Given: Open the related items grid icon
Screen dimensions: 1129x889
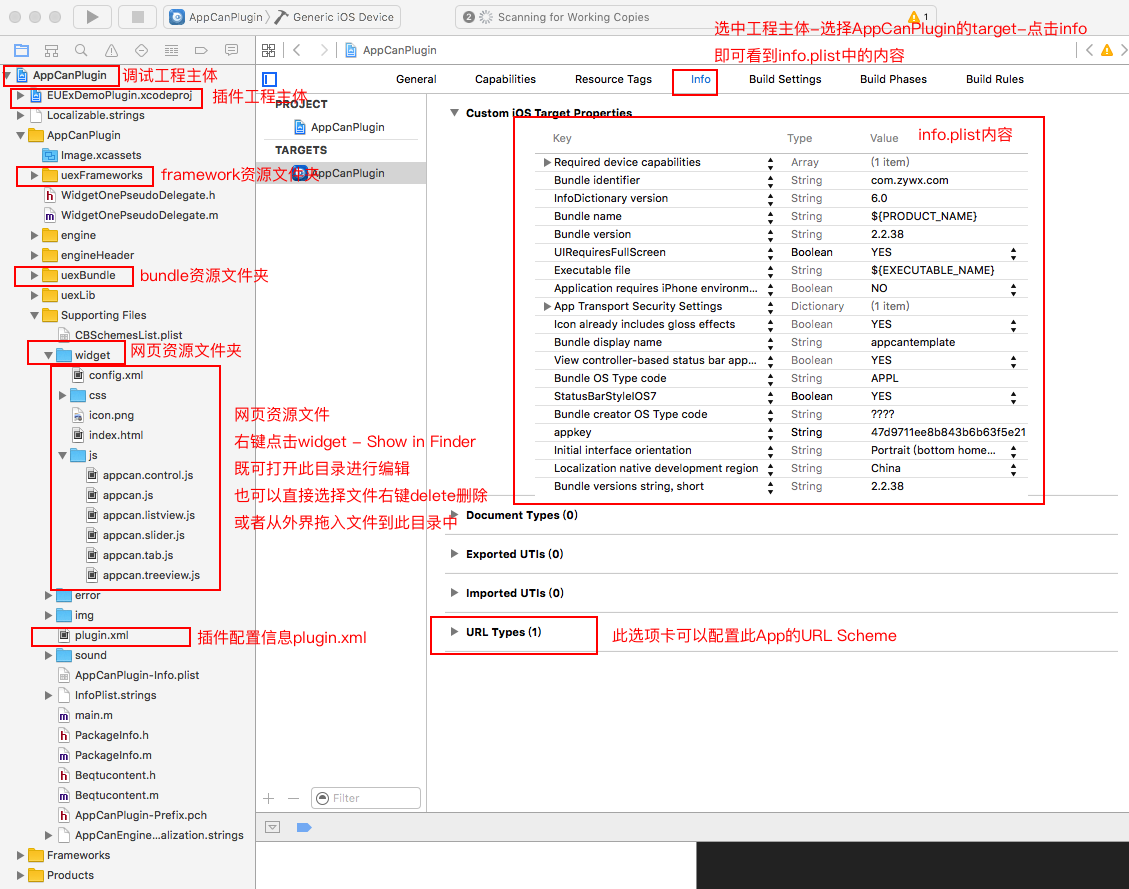Looking at the screenshot, I should point(269,50).
